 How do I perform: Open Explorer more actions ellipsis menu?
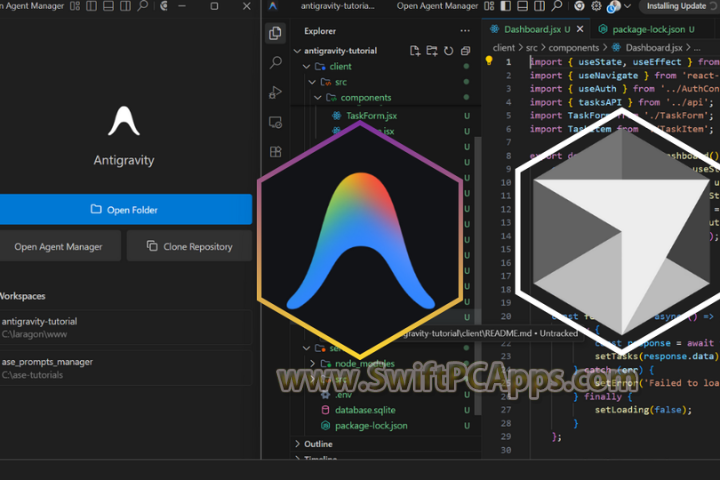click(465, 31)
